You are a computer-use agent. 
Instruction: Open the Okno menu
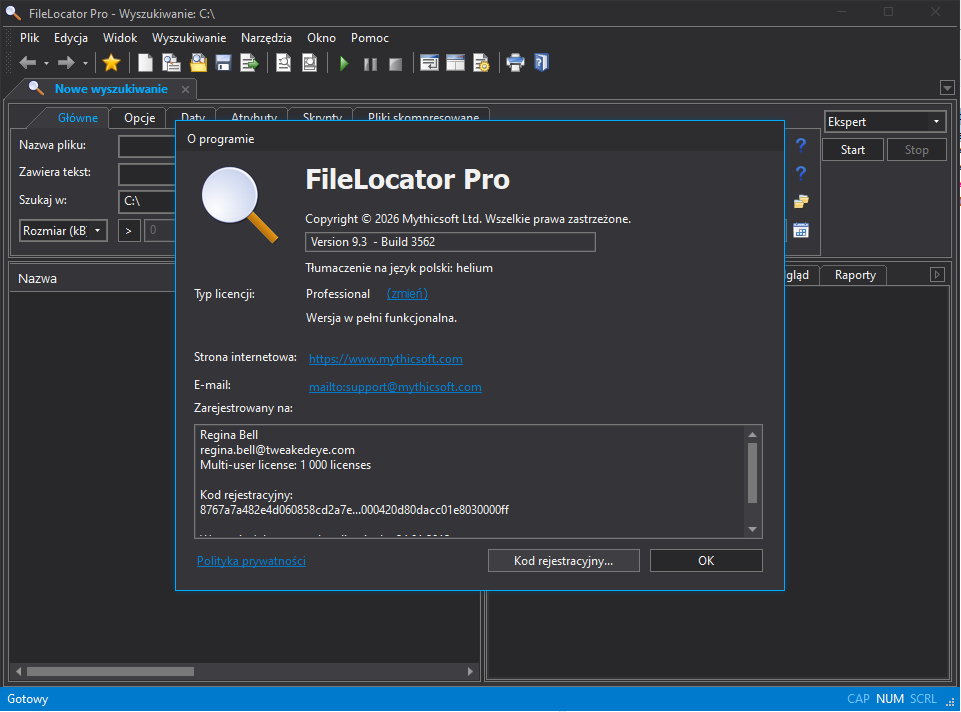[321, 38]
